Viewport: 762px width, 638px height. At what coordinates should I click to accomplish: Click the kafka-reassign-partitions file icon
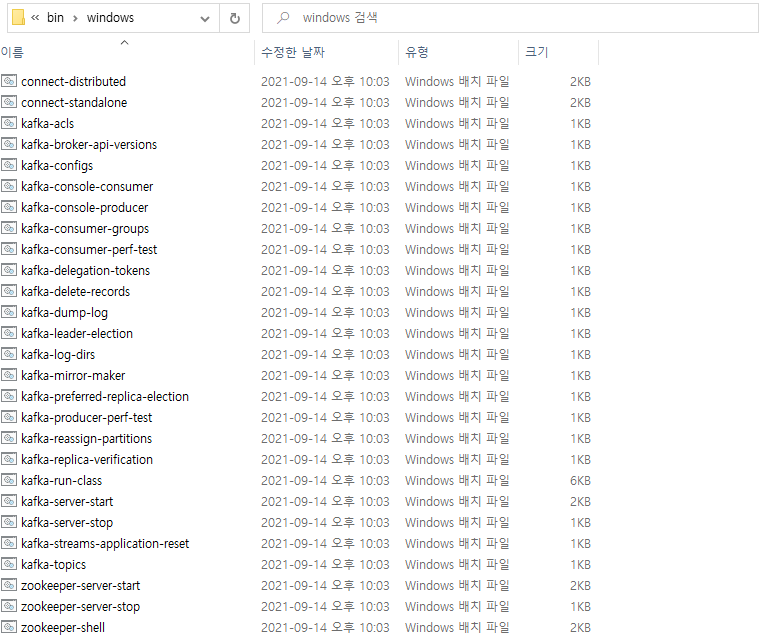[9, 438]
